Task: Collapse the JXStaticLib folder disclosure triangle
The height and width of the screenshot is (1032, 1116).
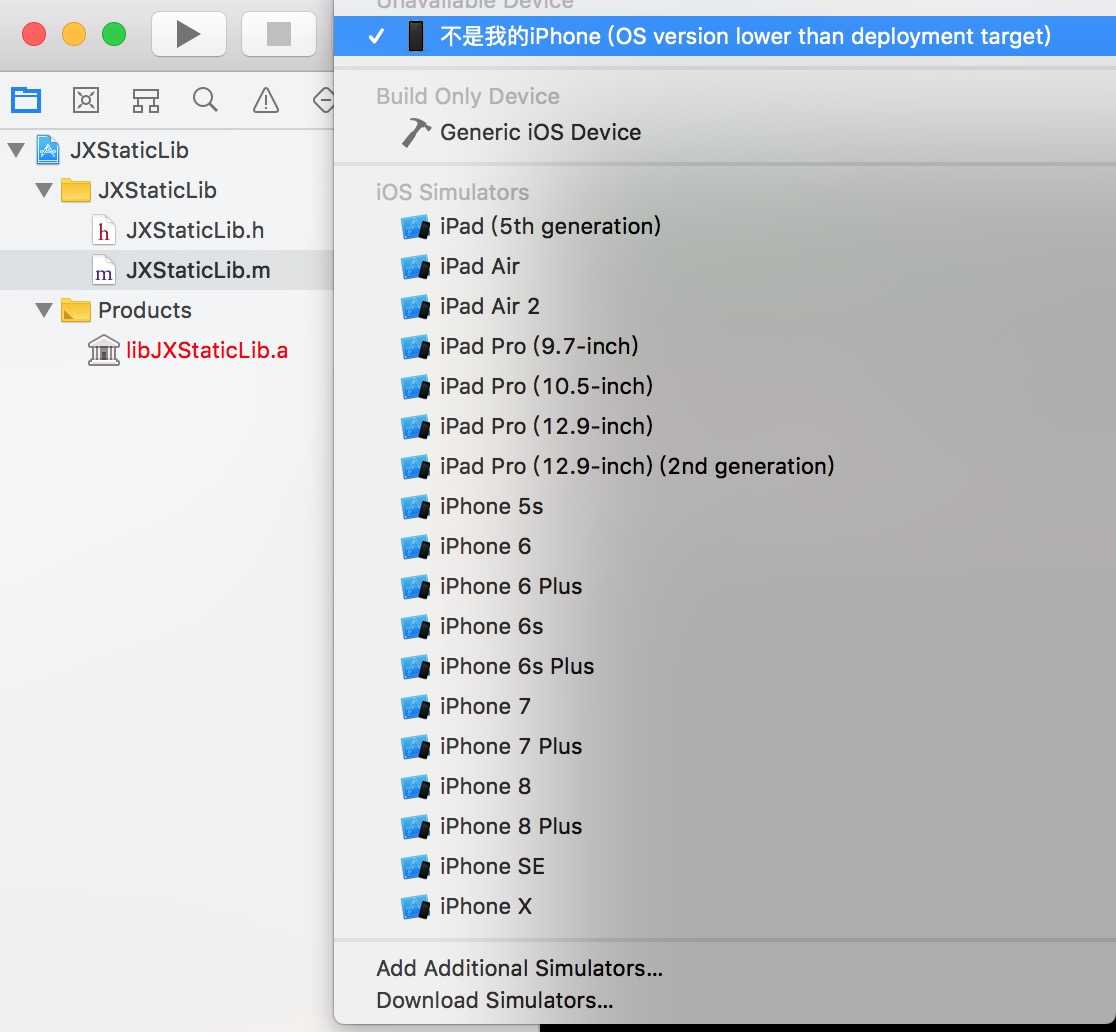Action: 44,190
